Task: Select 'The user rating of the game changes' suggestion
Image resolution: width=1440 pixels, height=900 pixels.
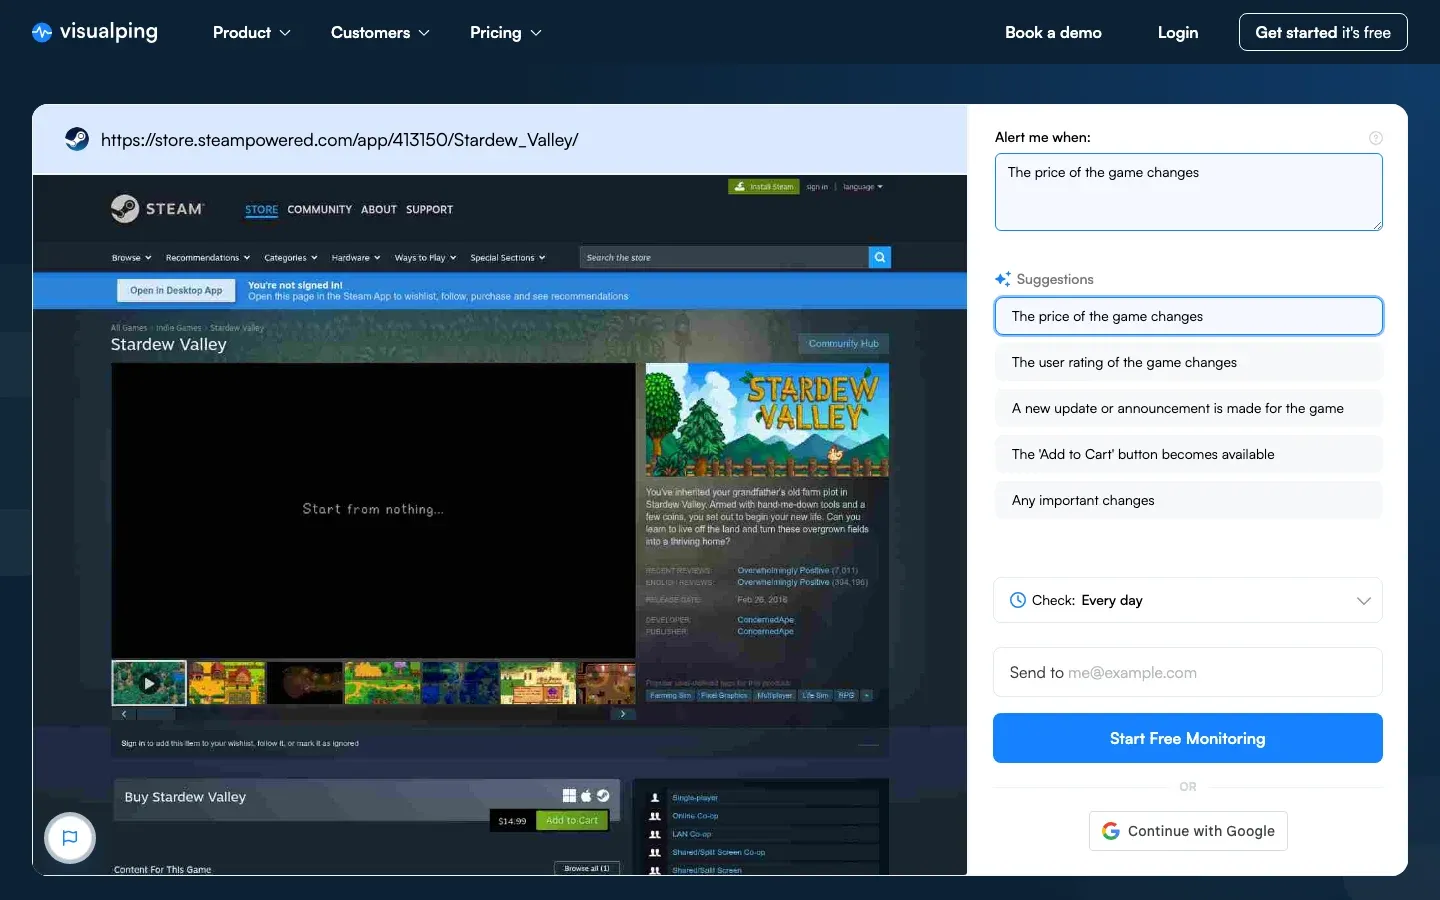Action: pyautogui.click(x=1189, y=362)
